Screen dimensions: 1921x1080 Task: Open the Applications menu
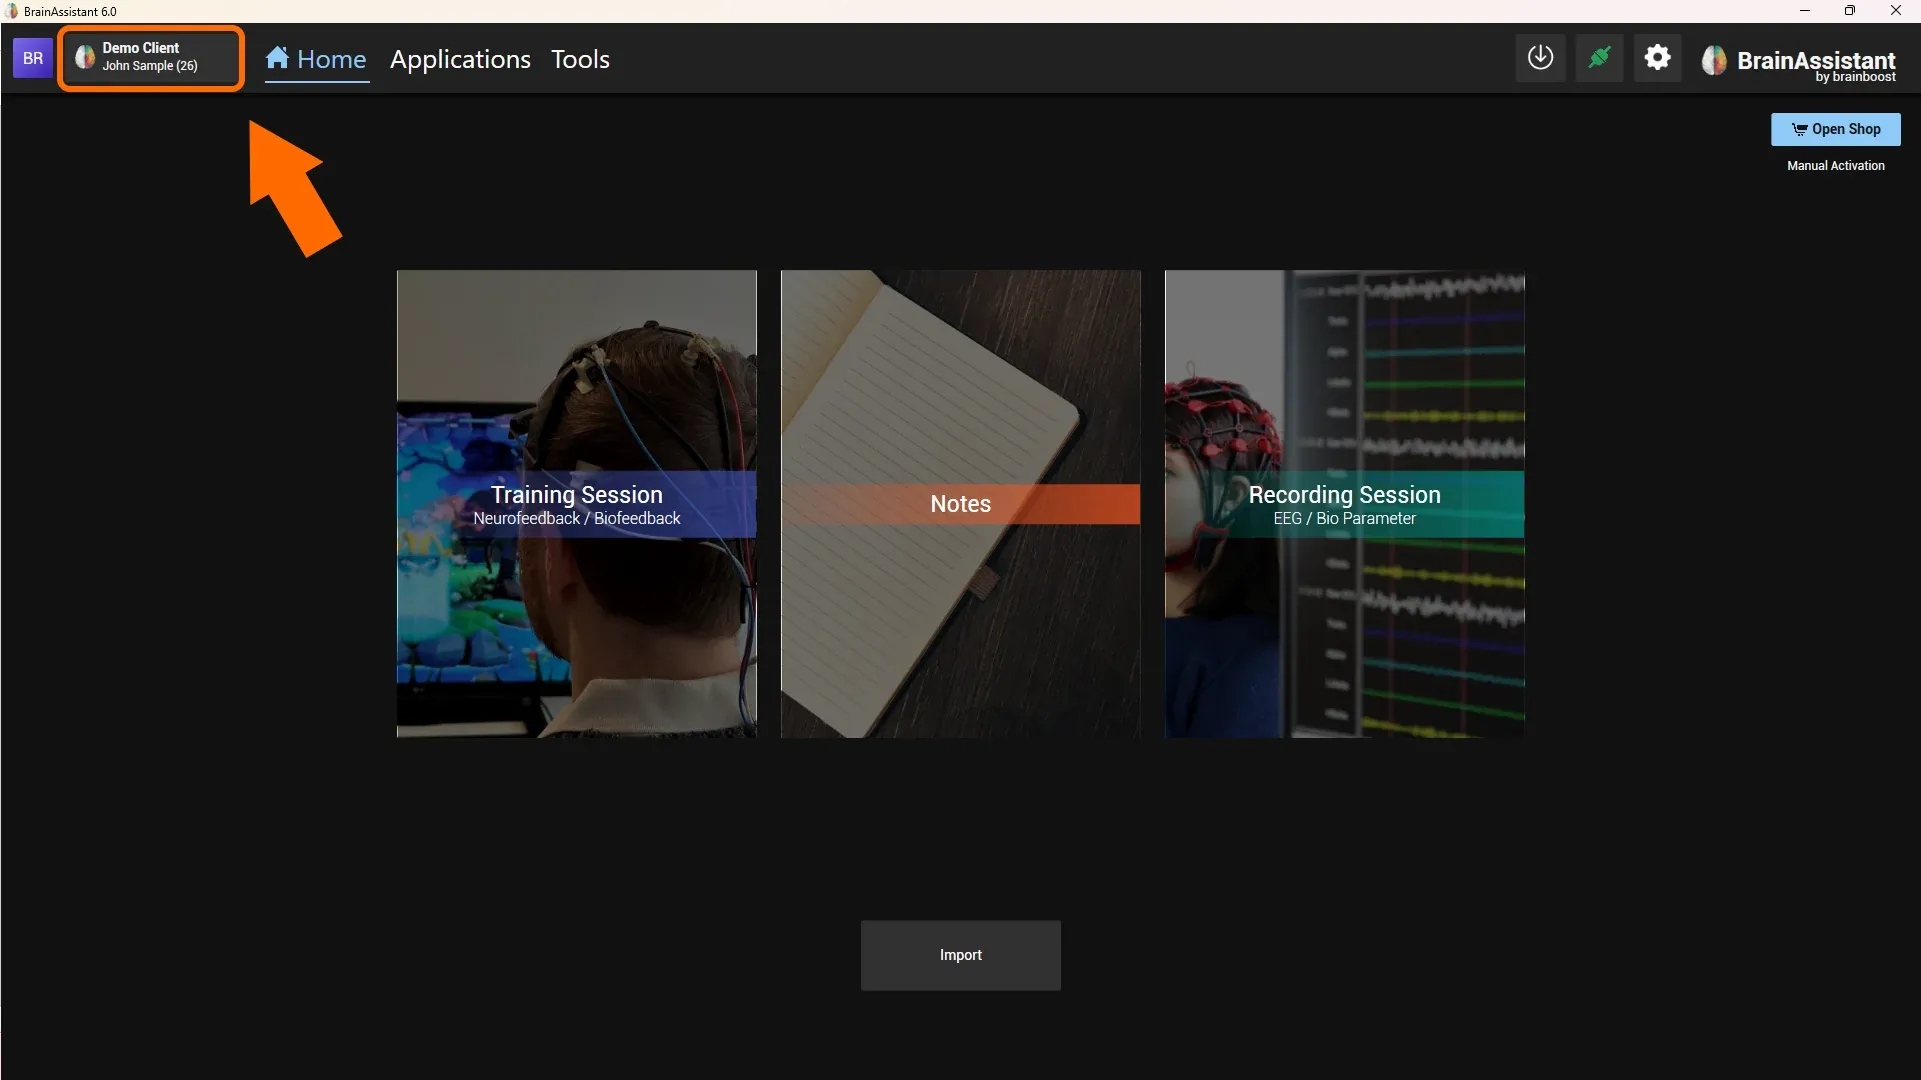460,59
